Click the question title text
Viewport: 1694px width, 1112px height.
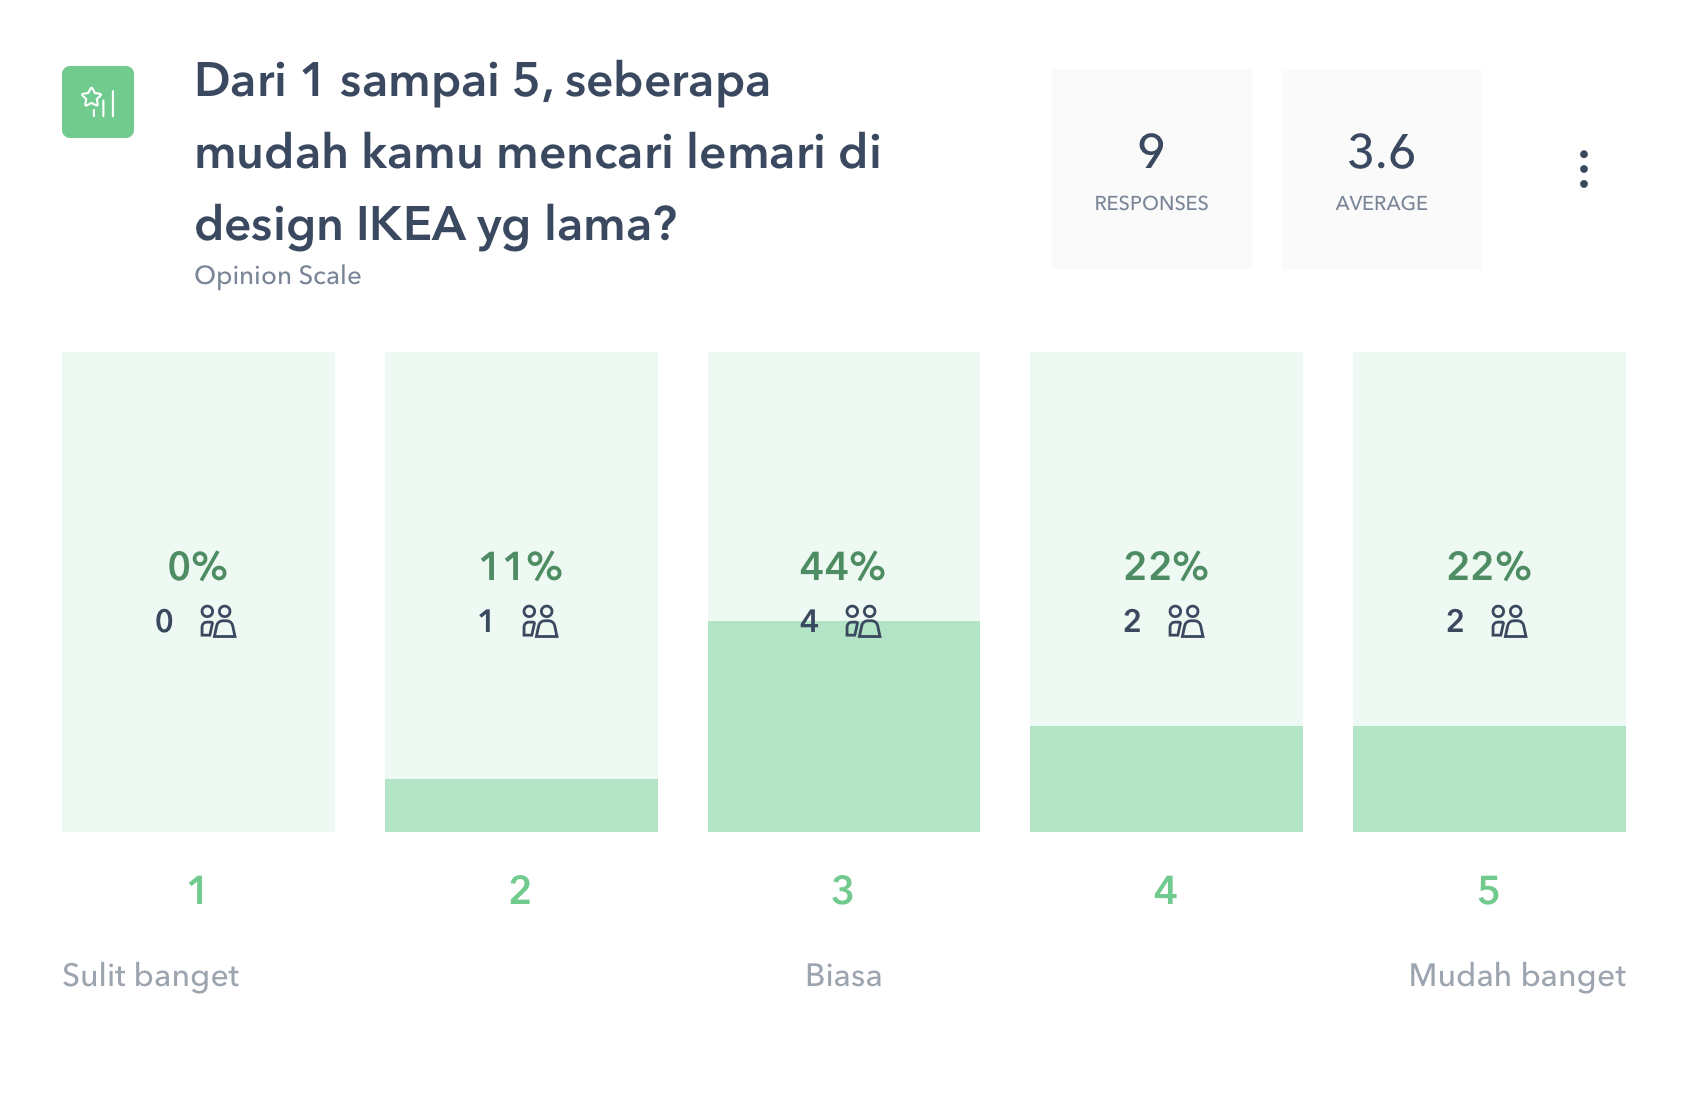pos(538,152)
